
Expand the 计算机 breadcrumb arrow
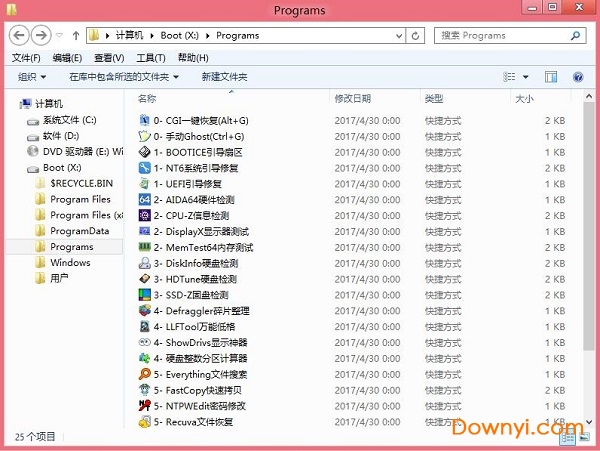(x=152, y=36)
